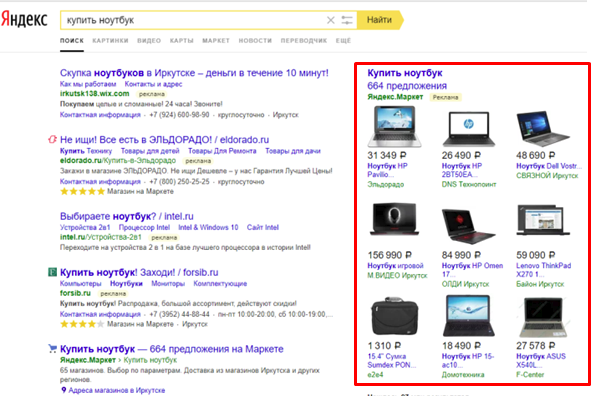Click Купить Технику sitelink

(x=86, y=151)
